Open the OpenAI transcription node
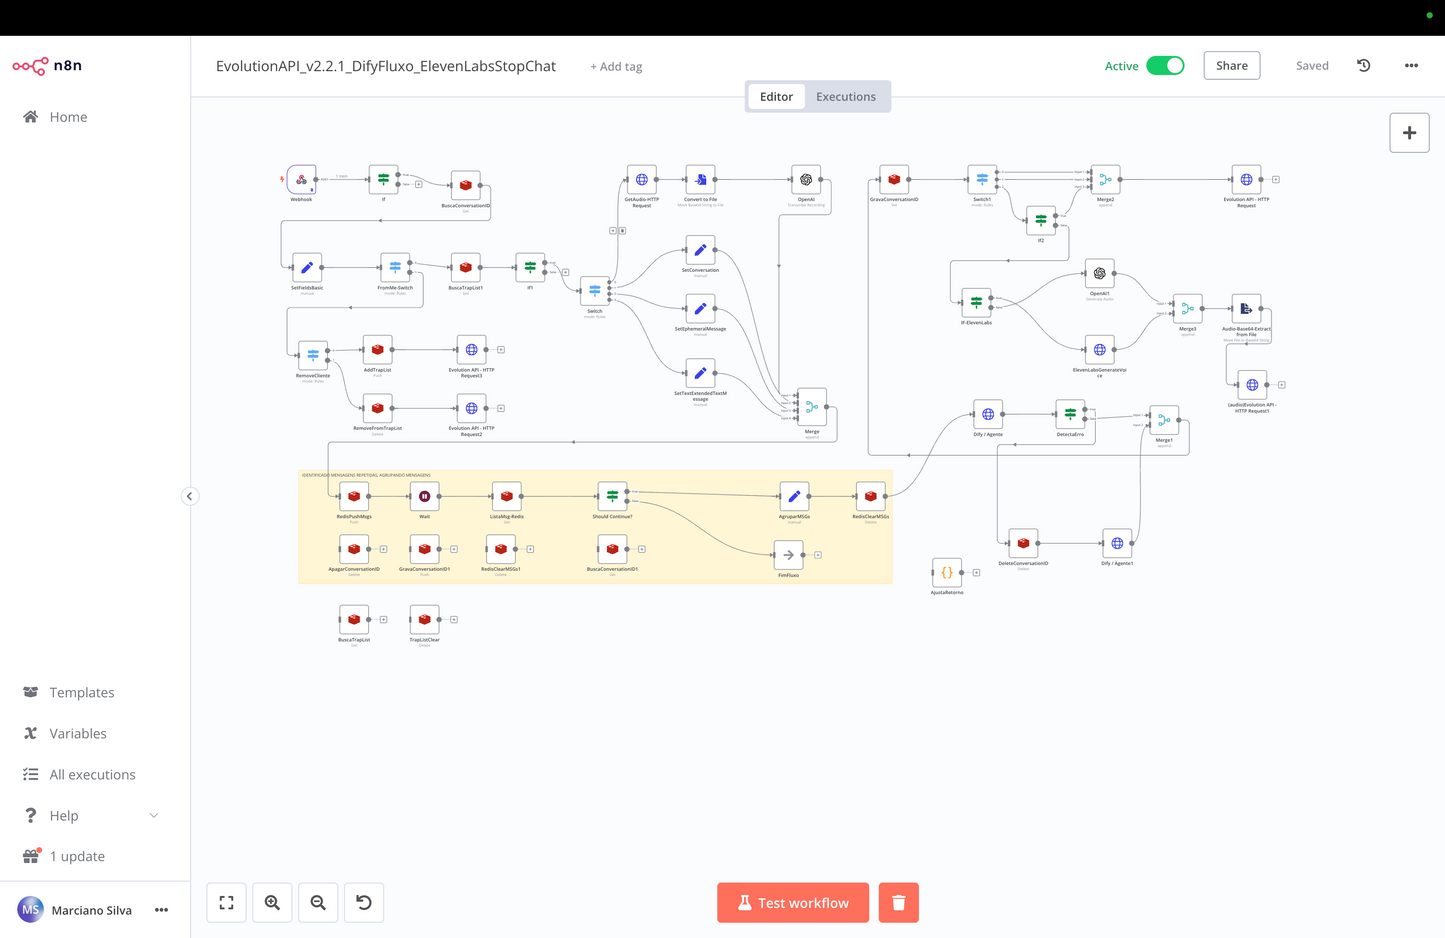1445x938 pixels. [x=805, y=181]
